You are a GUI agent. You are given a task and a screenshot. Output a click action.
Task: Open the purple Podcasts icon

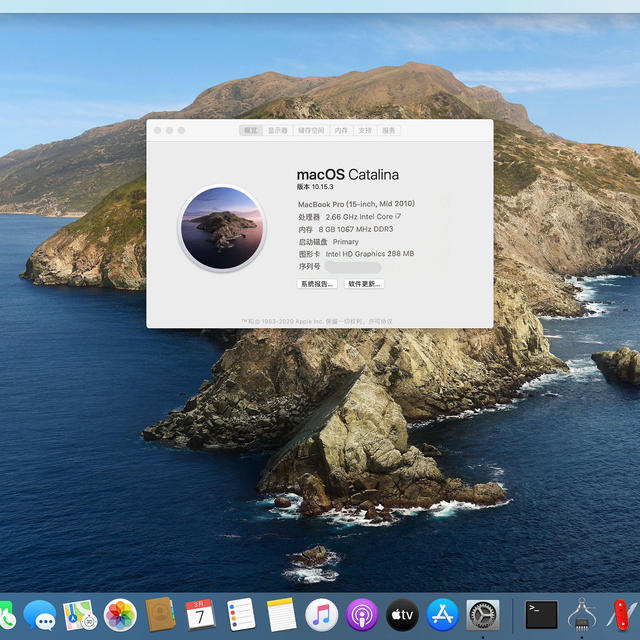click(x=362, y=615)
